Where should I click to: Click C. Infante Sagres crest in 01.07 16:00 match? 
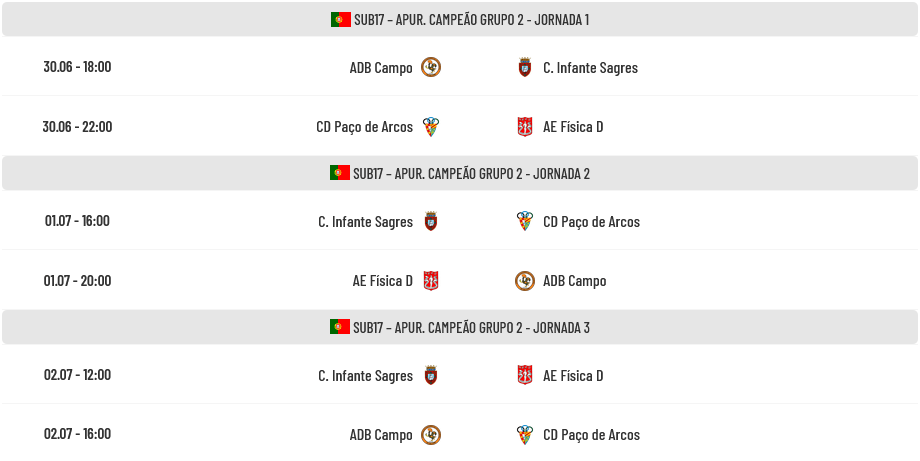click(431, 222)
